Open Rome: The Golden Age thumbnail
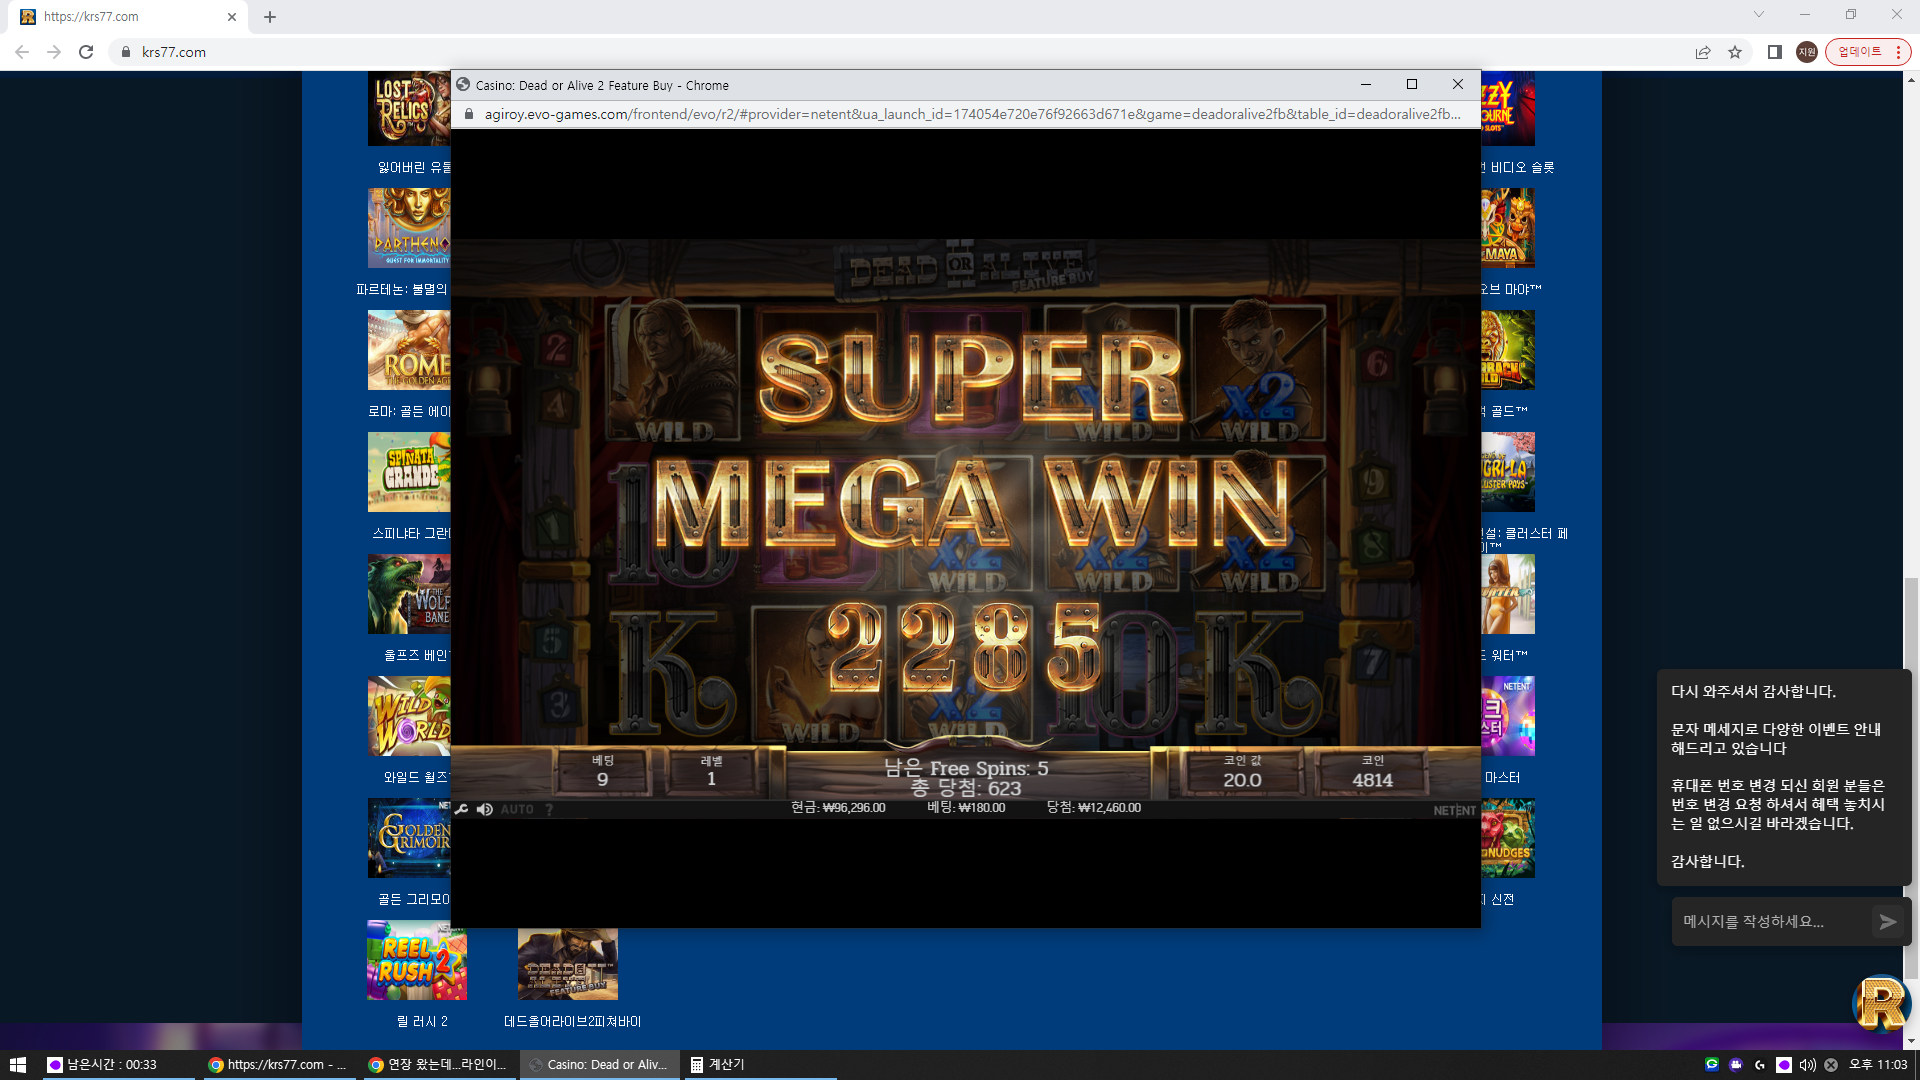1920x1080 pixels. [x=409, y=350]
